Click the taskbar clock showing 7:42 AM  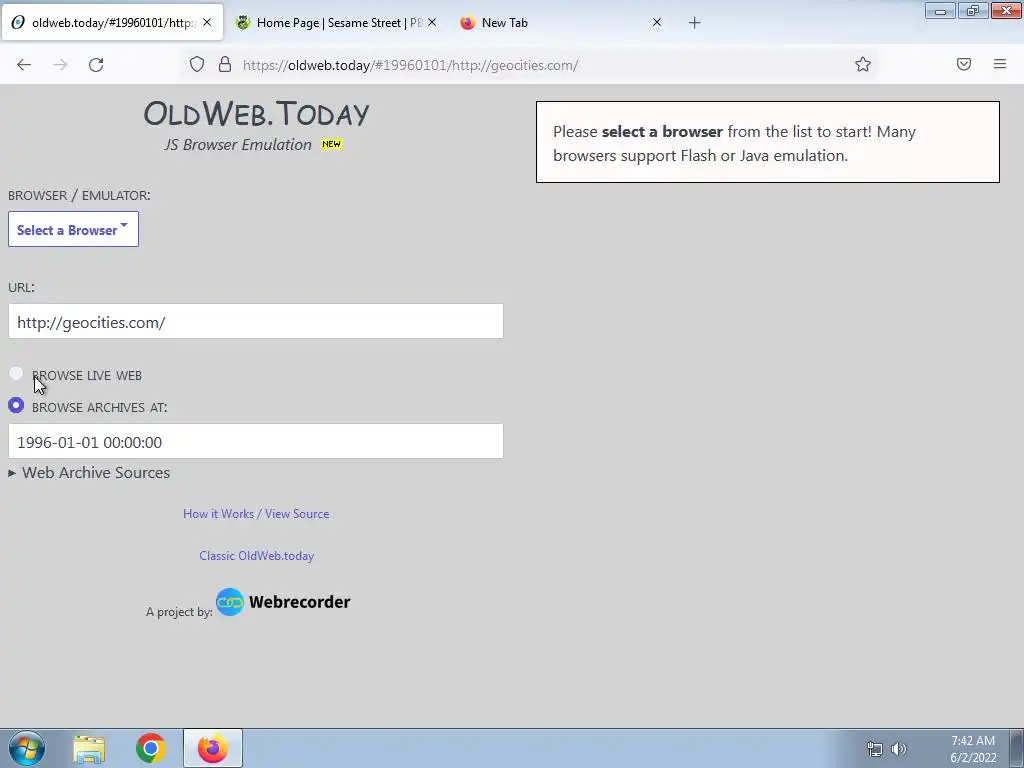(973, 749)
